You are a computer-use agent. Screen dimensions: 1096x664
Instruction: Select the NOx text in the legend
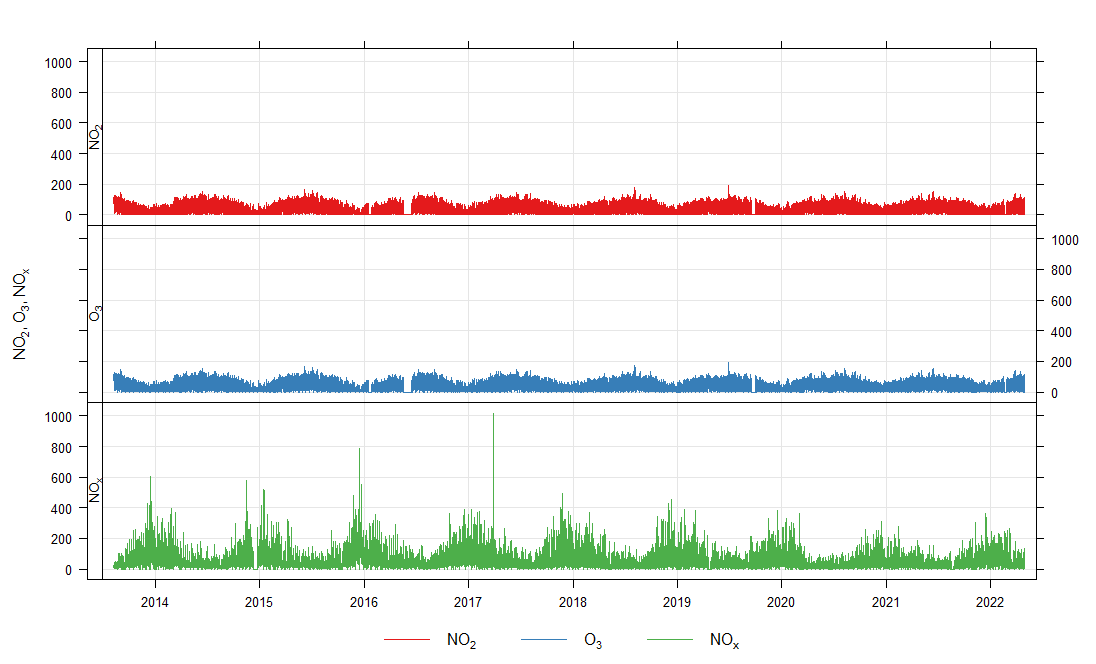point(724,640)
